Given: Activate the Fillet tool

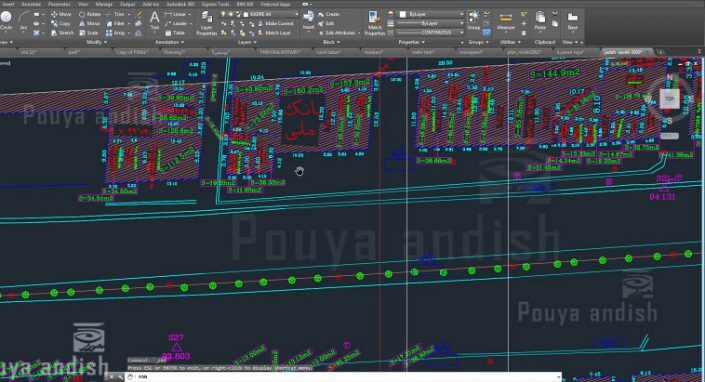Looking at the screenshot, I should [x=116, y=23].
